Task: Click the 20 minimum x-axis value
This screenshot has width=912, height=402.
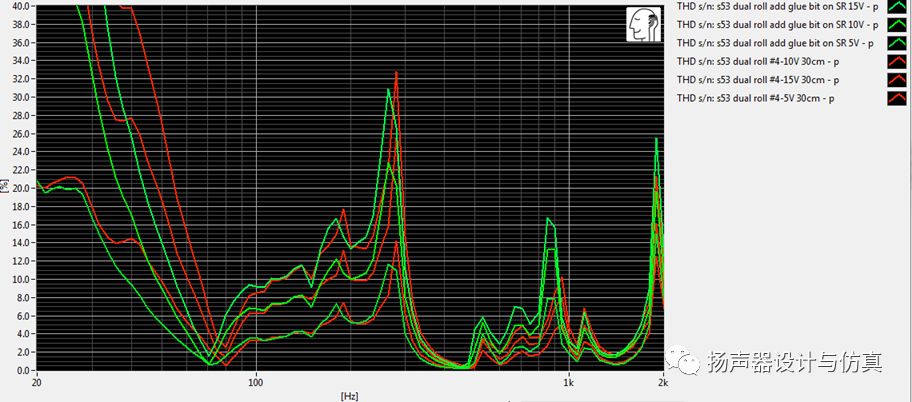Action: pos(37,383)
